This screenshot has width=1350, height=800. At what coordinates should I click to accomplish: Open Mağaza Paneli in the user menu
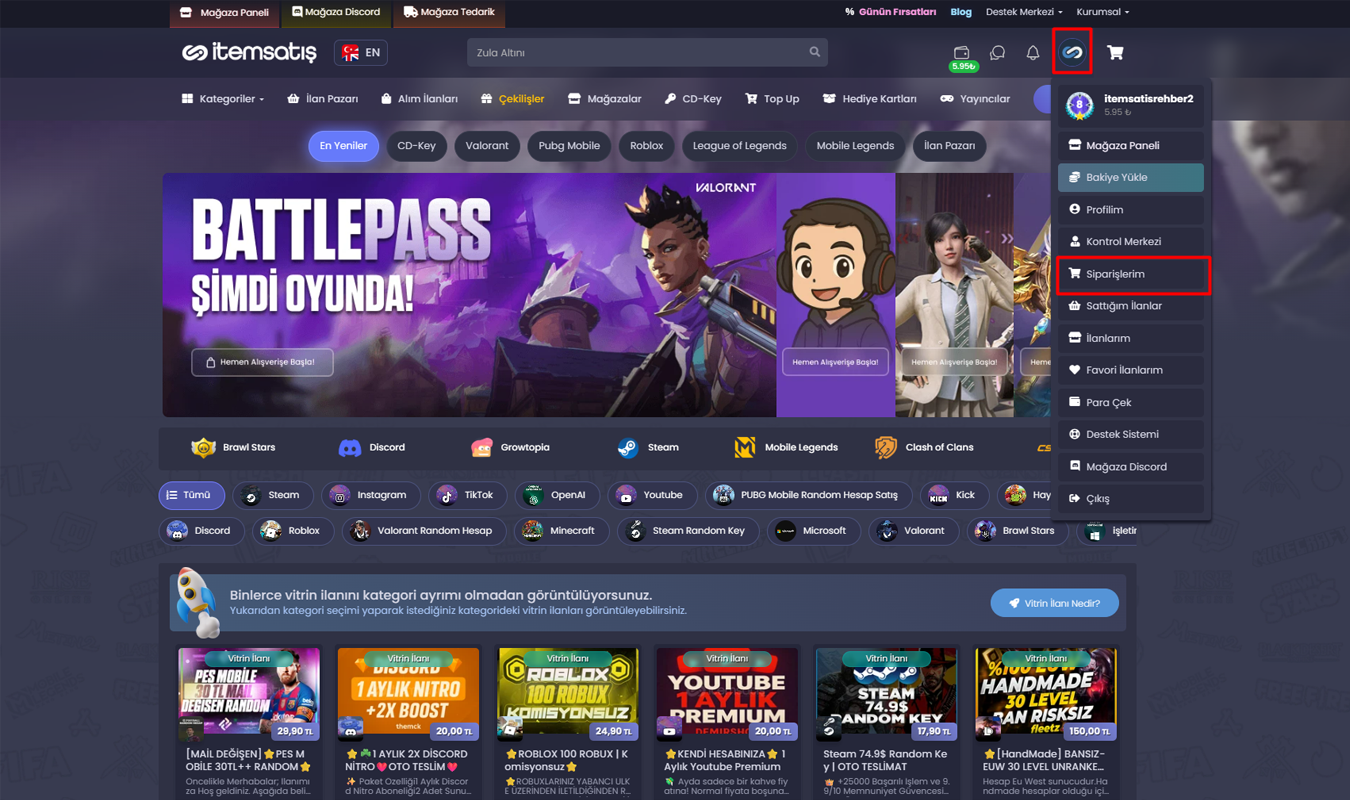pyautogui.click(x=1130, y=145)
